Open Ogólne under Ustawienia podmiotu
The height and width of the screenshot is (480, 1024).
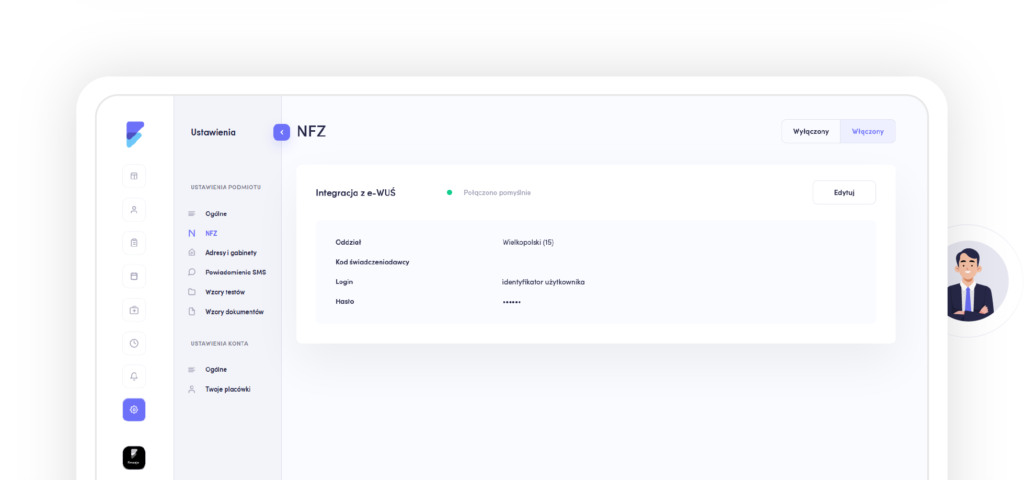(208, 214)
